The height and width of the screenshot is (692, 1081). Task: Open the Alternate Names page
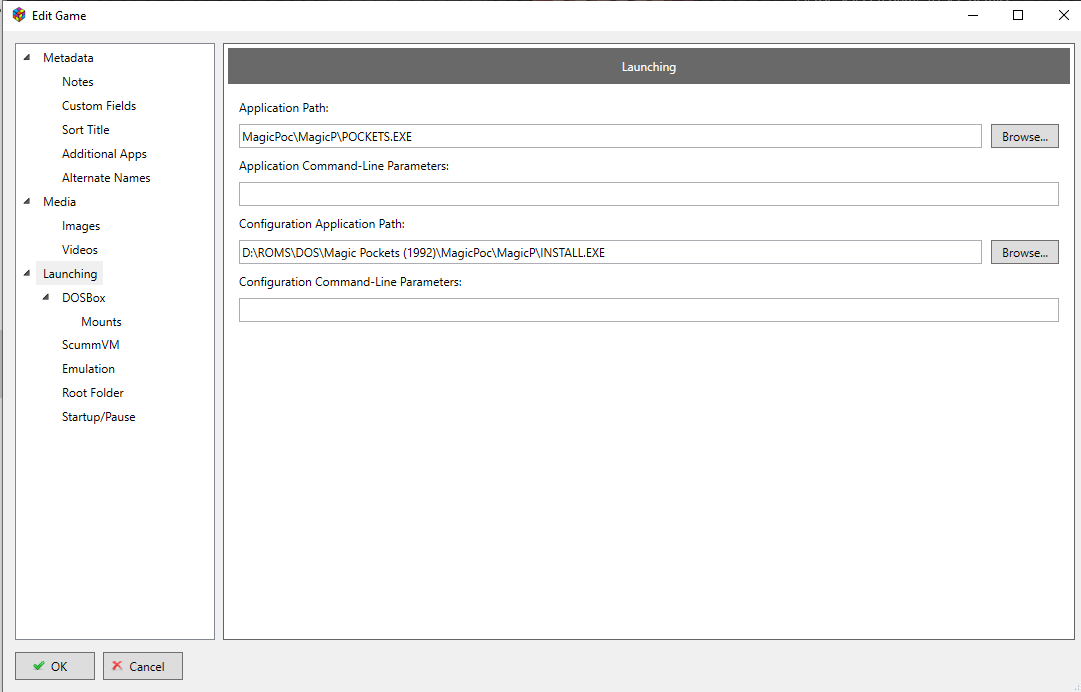(x=105, y=178)
